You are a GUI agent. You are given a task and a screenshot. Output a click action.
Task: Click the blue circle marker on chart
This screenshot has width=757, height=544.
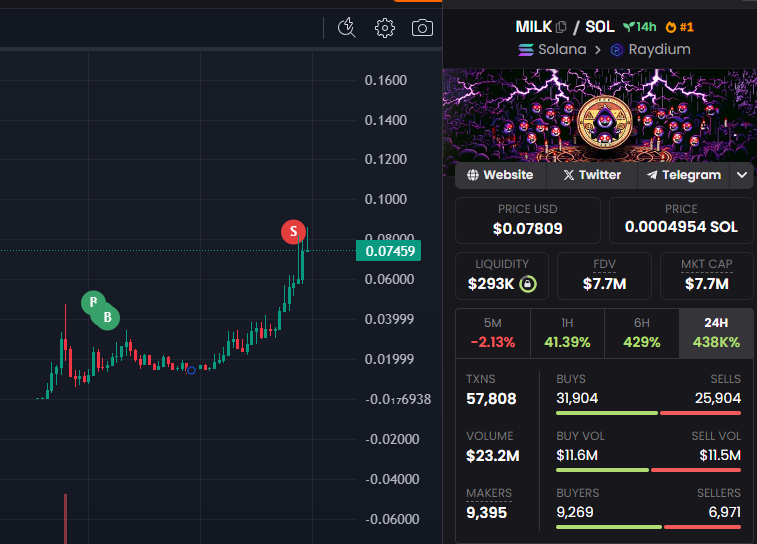point(191,371)
